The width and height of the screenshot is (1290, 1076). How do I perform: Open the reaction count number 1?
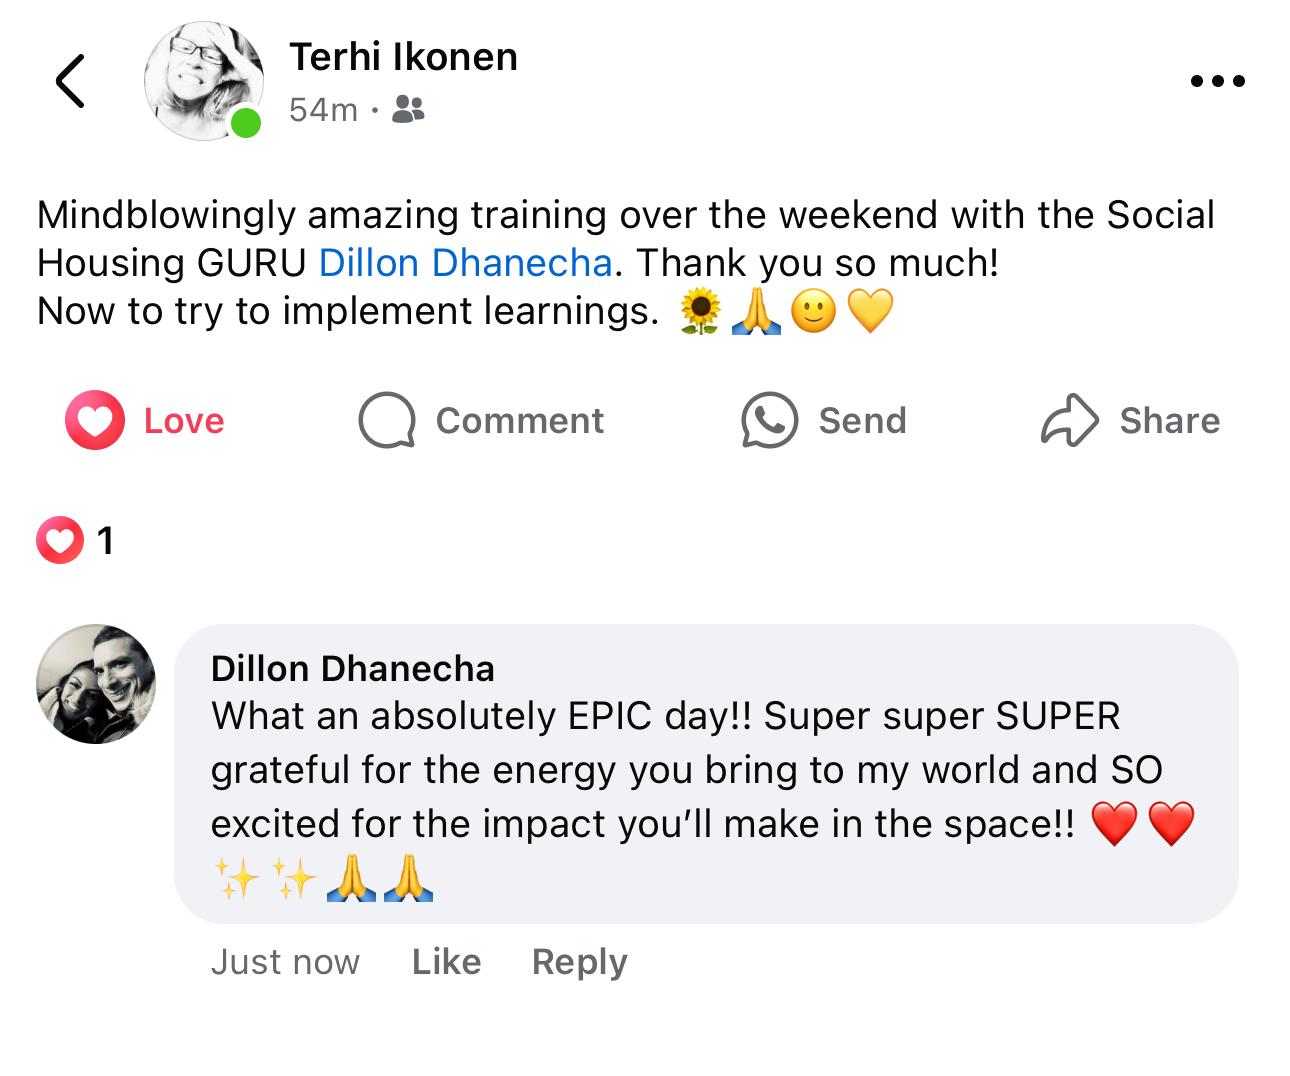105,541
